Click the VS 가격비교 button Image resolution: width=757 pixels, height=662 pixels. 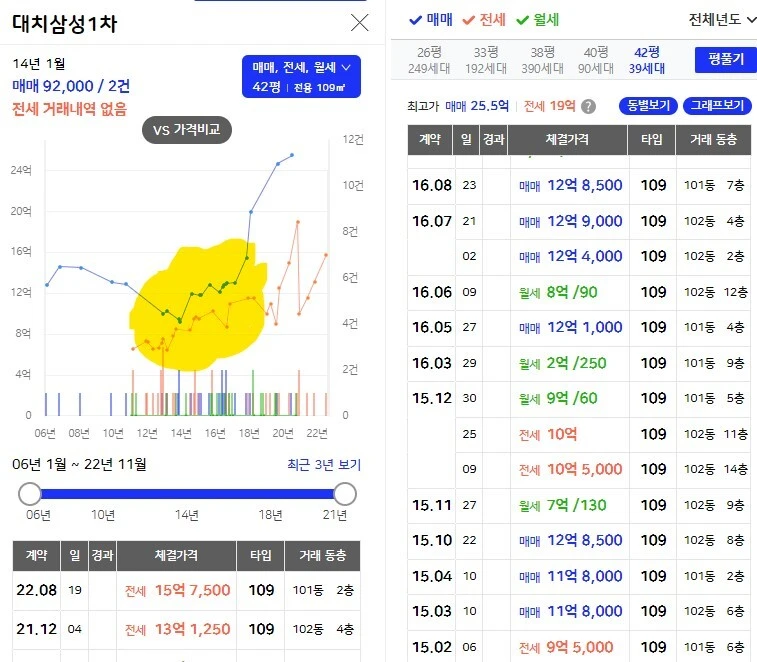187,129
